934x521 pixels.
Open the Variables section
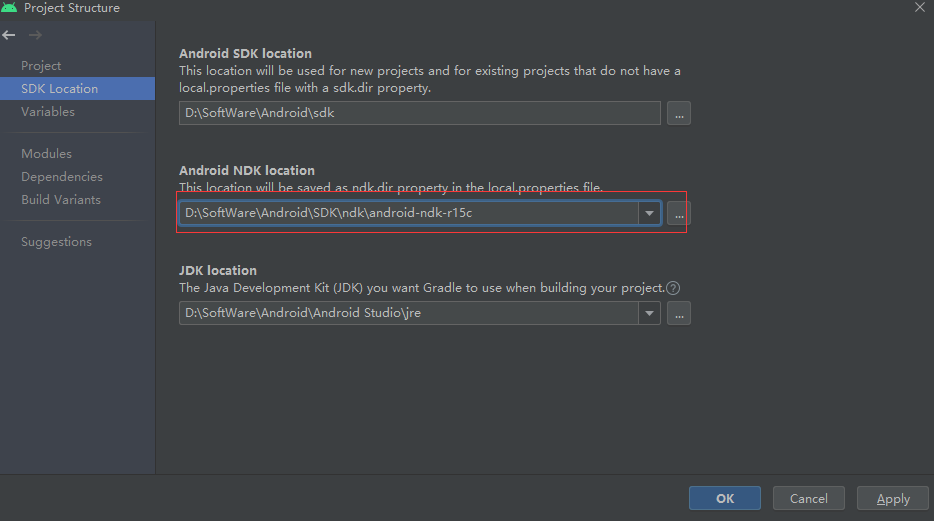(x=48, y=112)
